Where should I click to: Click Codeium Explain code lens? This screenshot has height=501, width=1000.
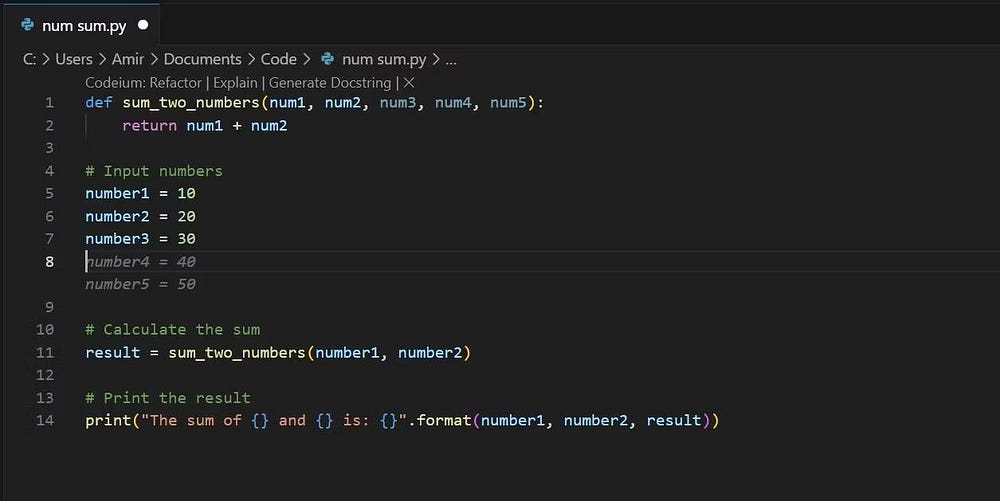point(235,83)
